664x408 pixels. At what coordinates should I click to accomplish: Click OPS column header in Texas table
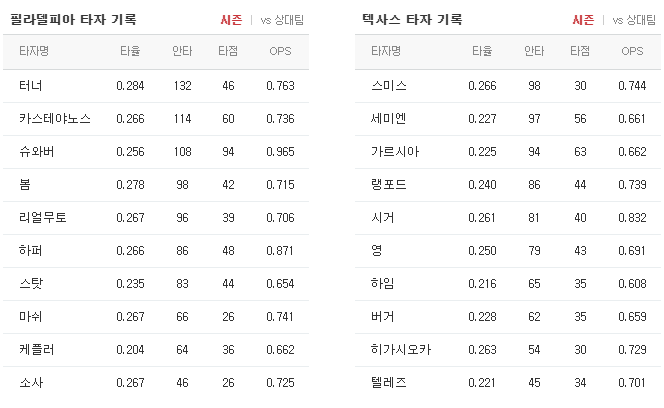click(632, 51)
